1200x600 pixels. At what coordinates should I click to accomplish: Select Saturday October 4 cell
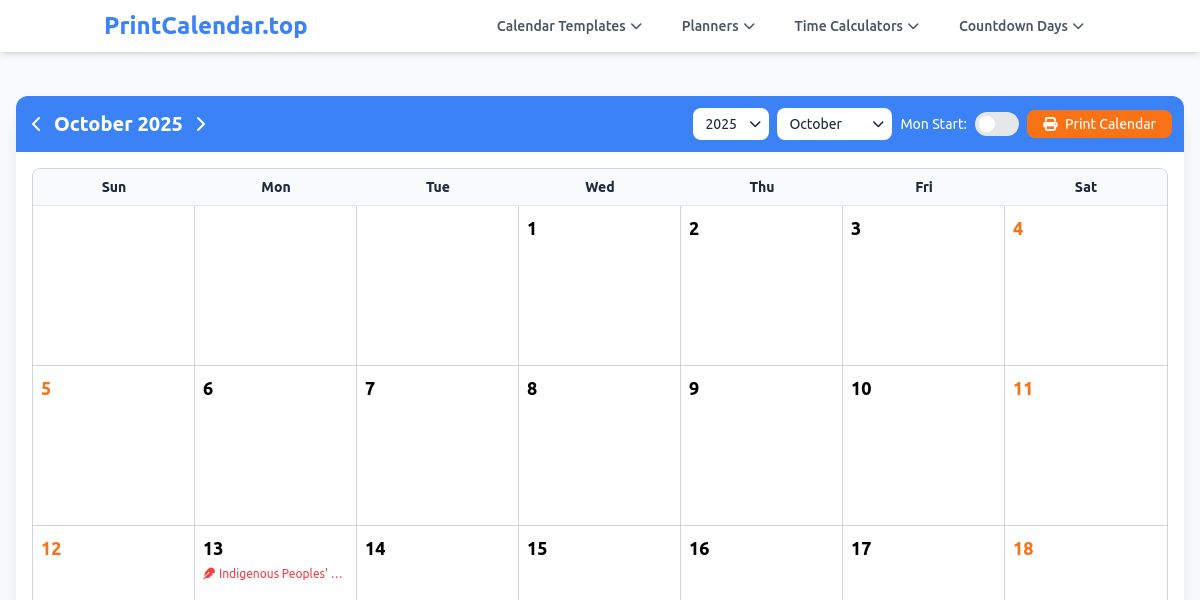point(1086,286)
